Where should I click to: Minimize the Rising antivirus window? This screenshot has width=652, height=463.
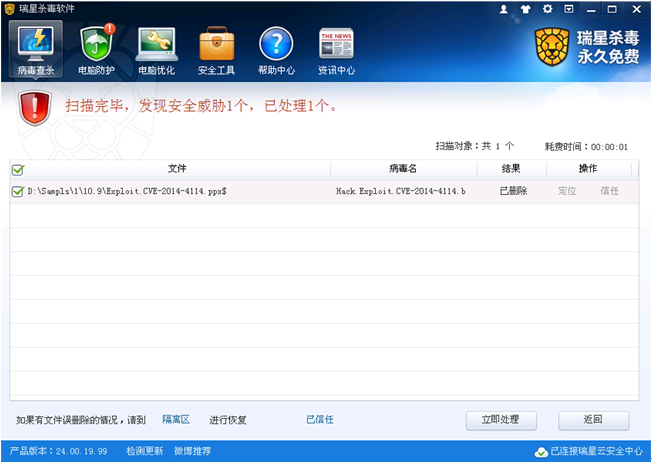[591, 9]
